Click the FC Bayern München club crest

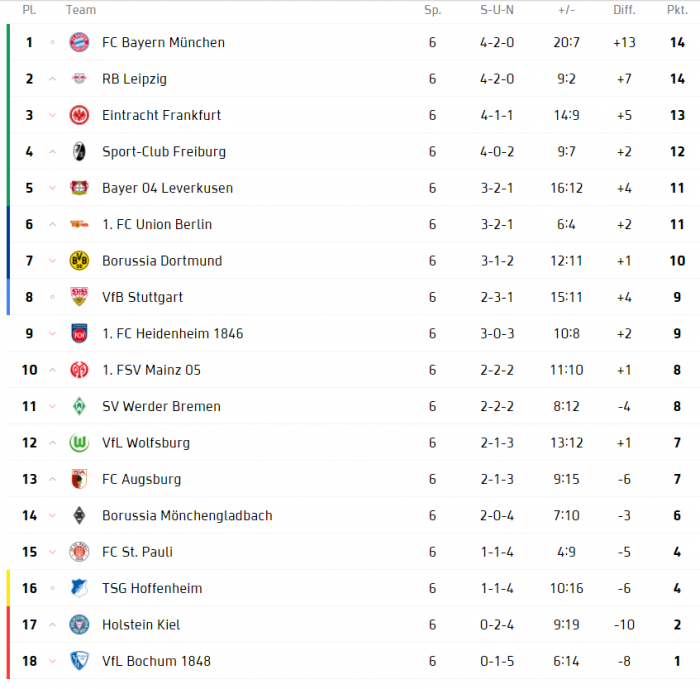(79, 42)
